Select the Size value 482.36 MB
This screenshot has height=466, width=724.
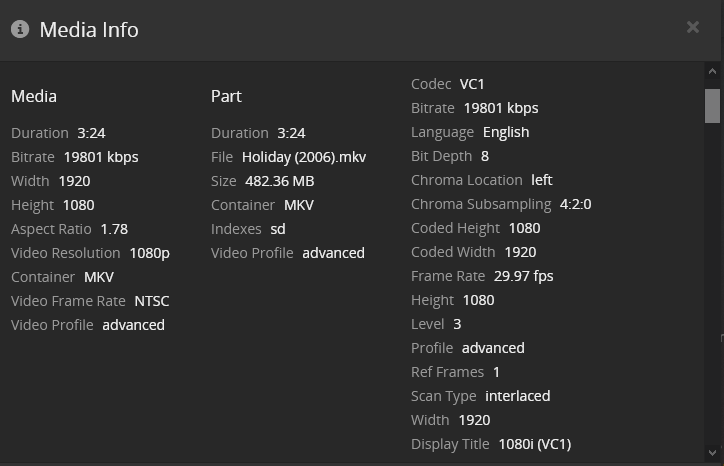[279, 181]
